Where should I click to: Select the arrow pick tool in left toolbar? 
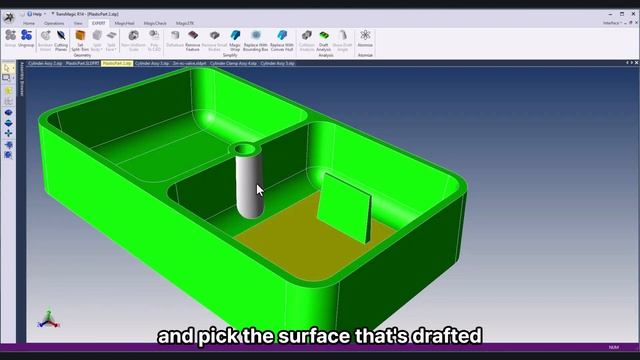[7, 68]
